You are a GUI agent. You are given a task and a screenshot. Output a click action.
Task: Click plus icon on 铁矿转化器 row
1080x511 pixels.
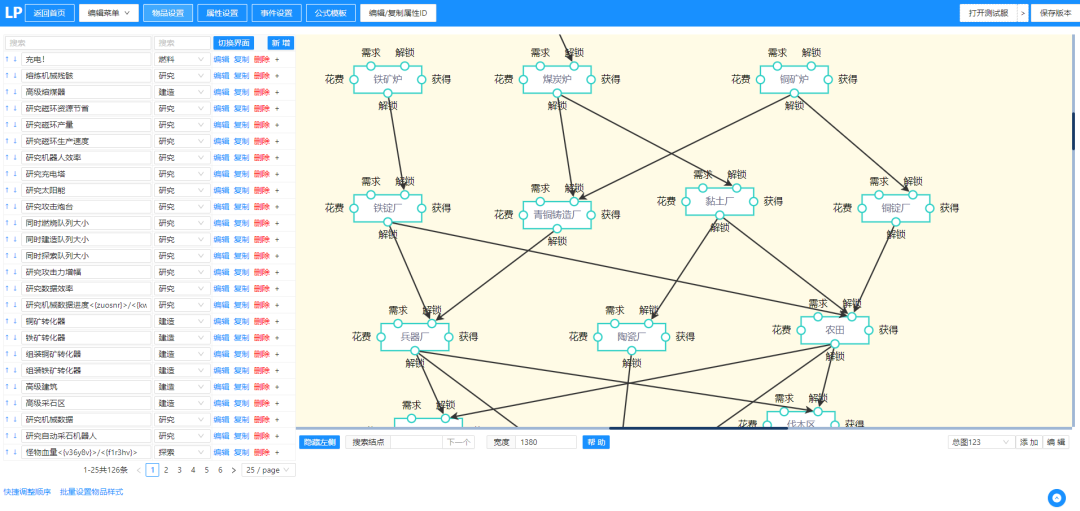pyautogui.click(x=277, y=338)
